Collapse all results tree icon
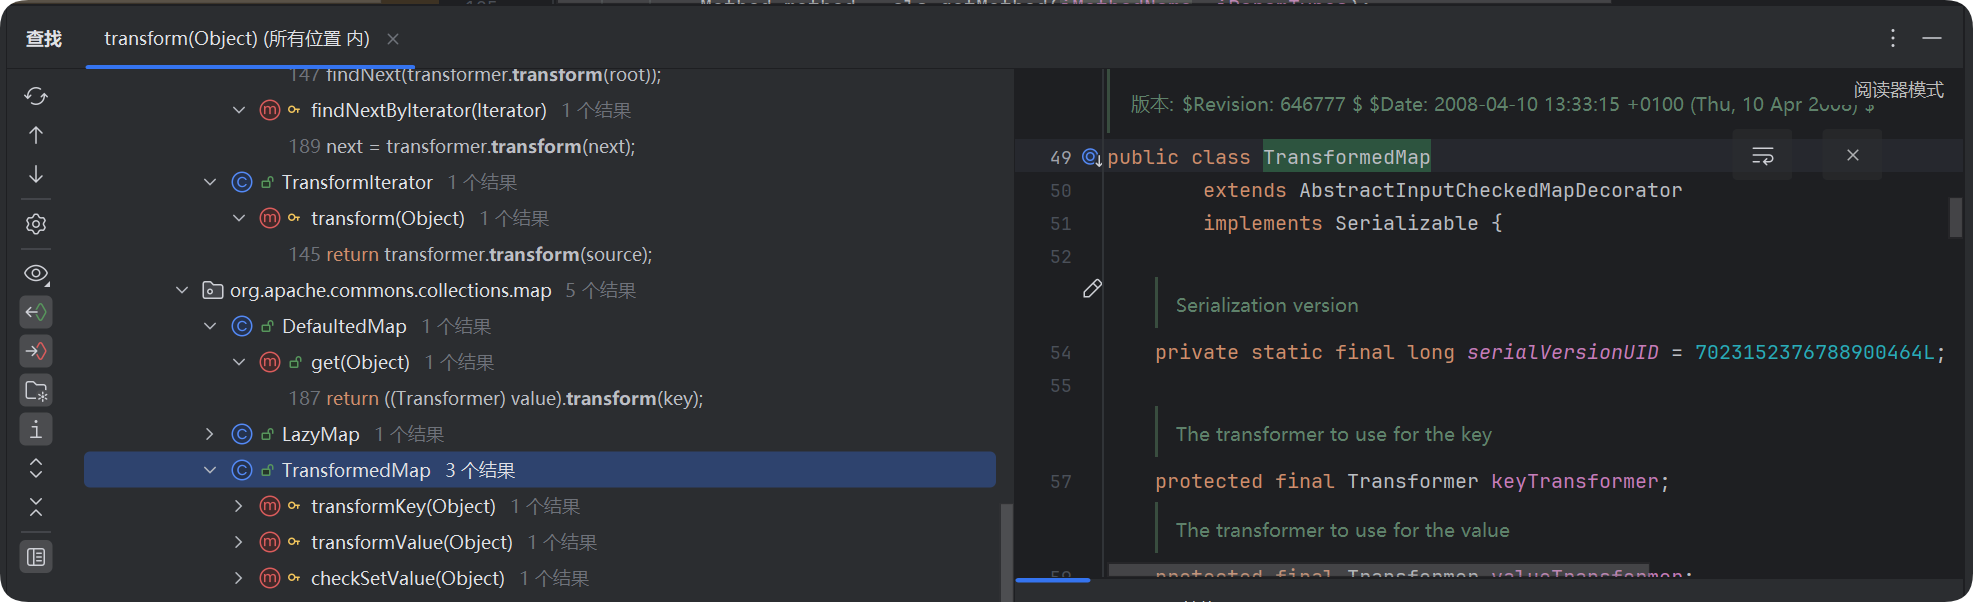 click(x=36, y=507)
